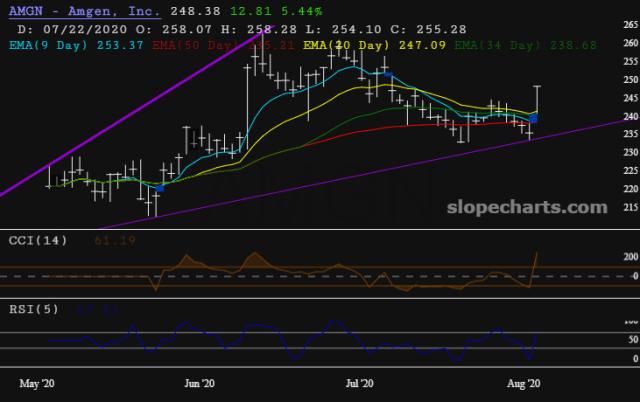
Task: Click the latest candlestick at chart's right edge
Action: coord(539,100)
